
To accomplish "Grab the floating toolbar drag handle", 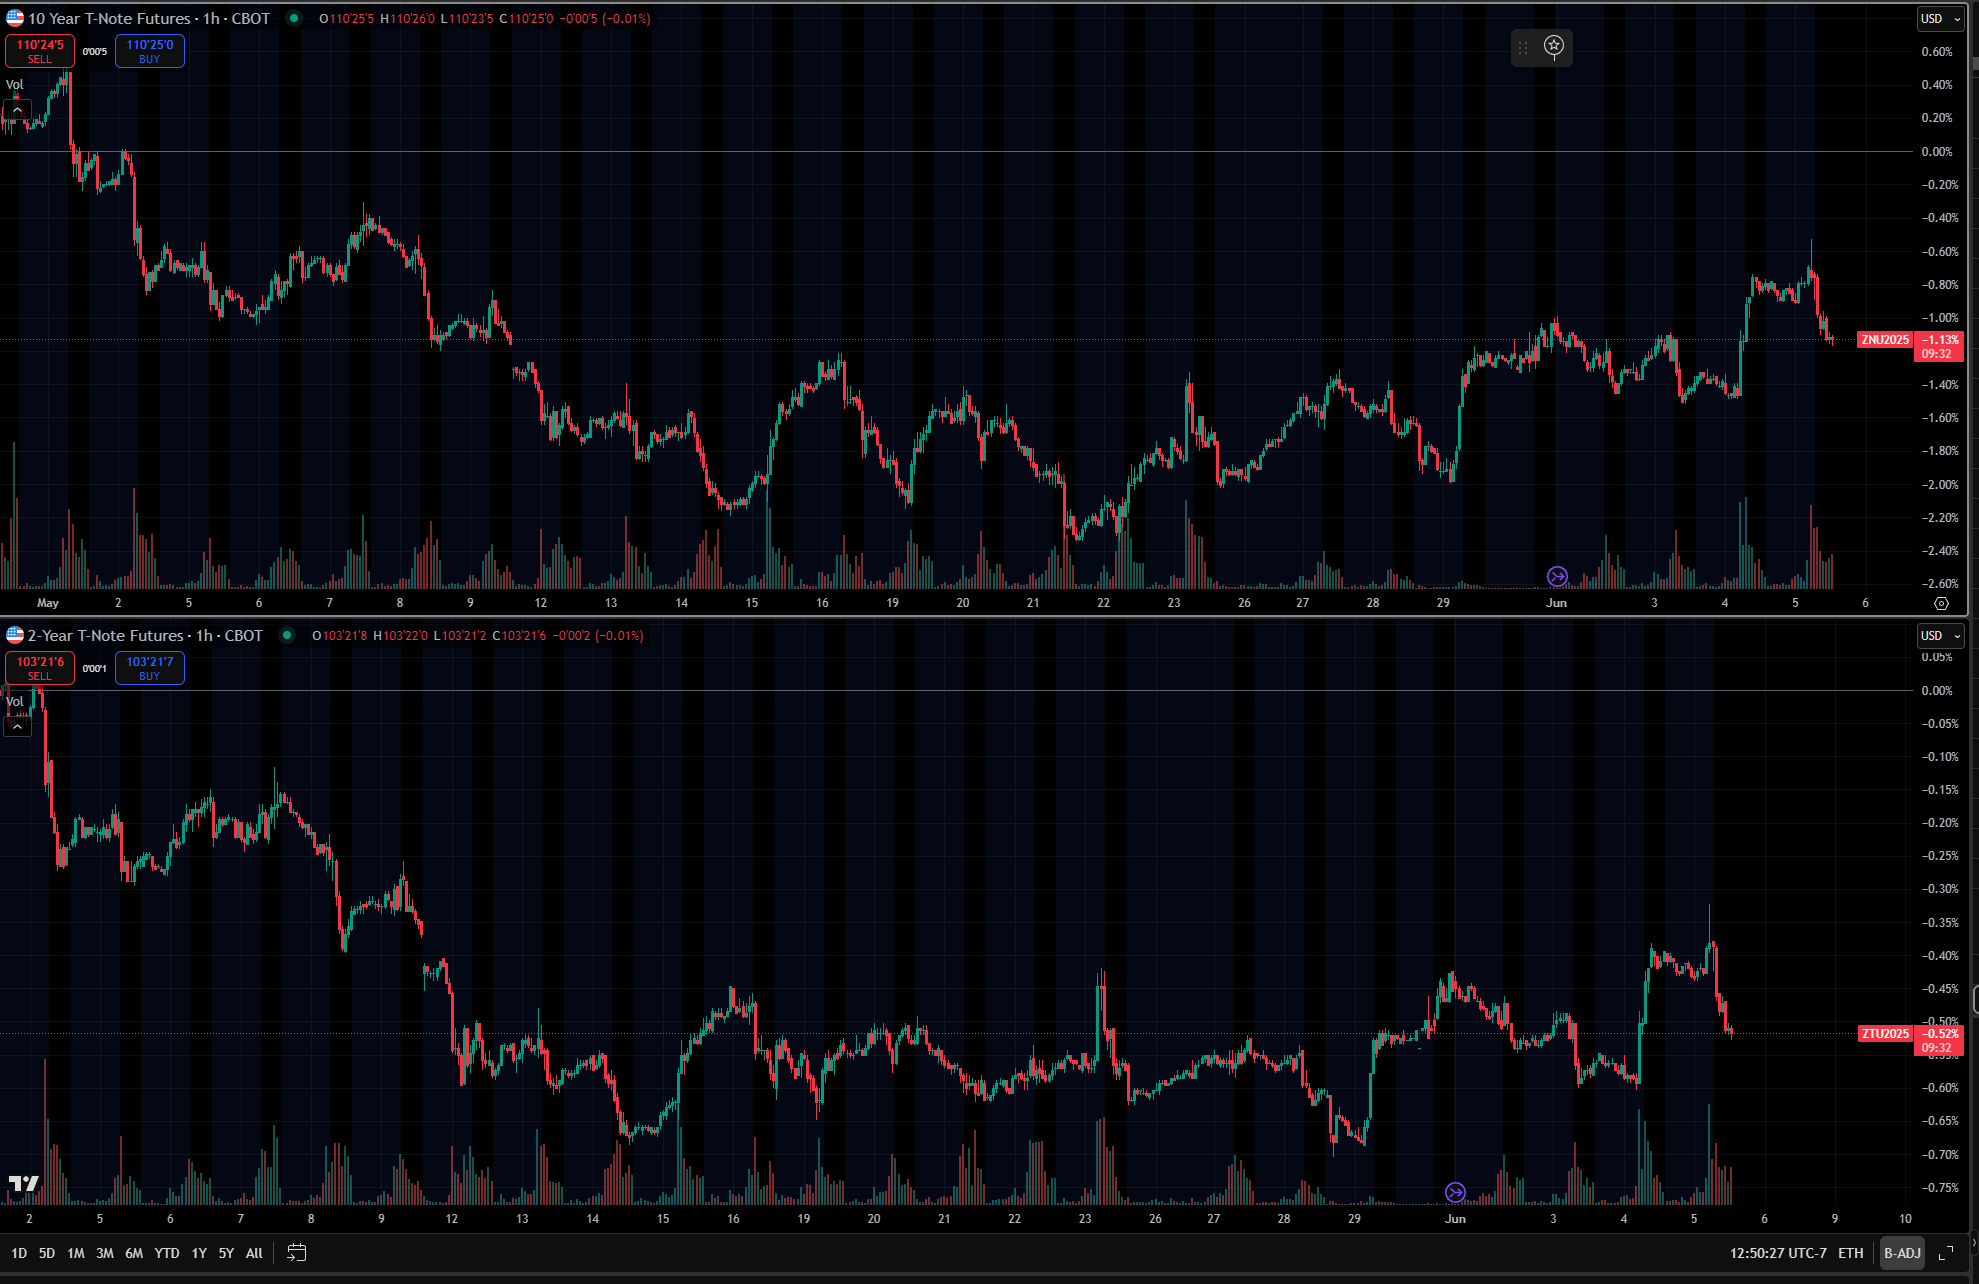I will tap(1523, 47).
